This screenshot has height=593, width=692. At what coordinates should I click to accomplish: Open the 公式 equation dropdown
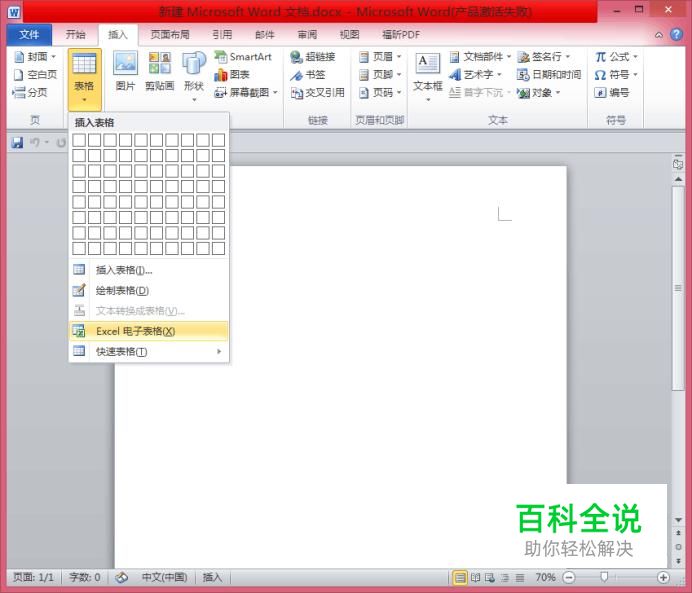point(616,56)
